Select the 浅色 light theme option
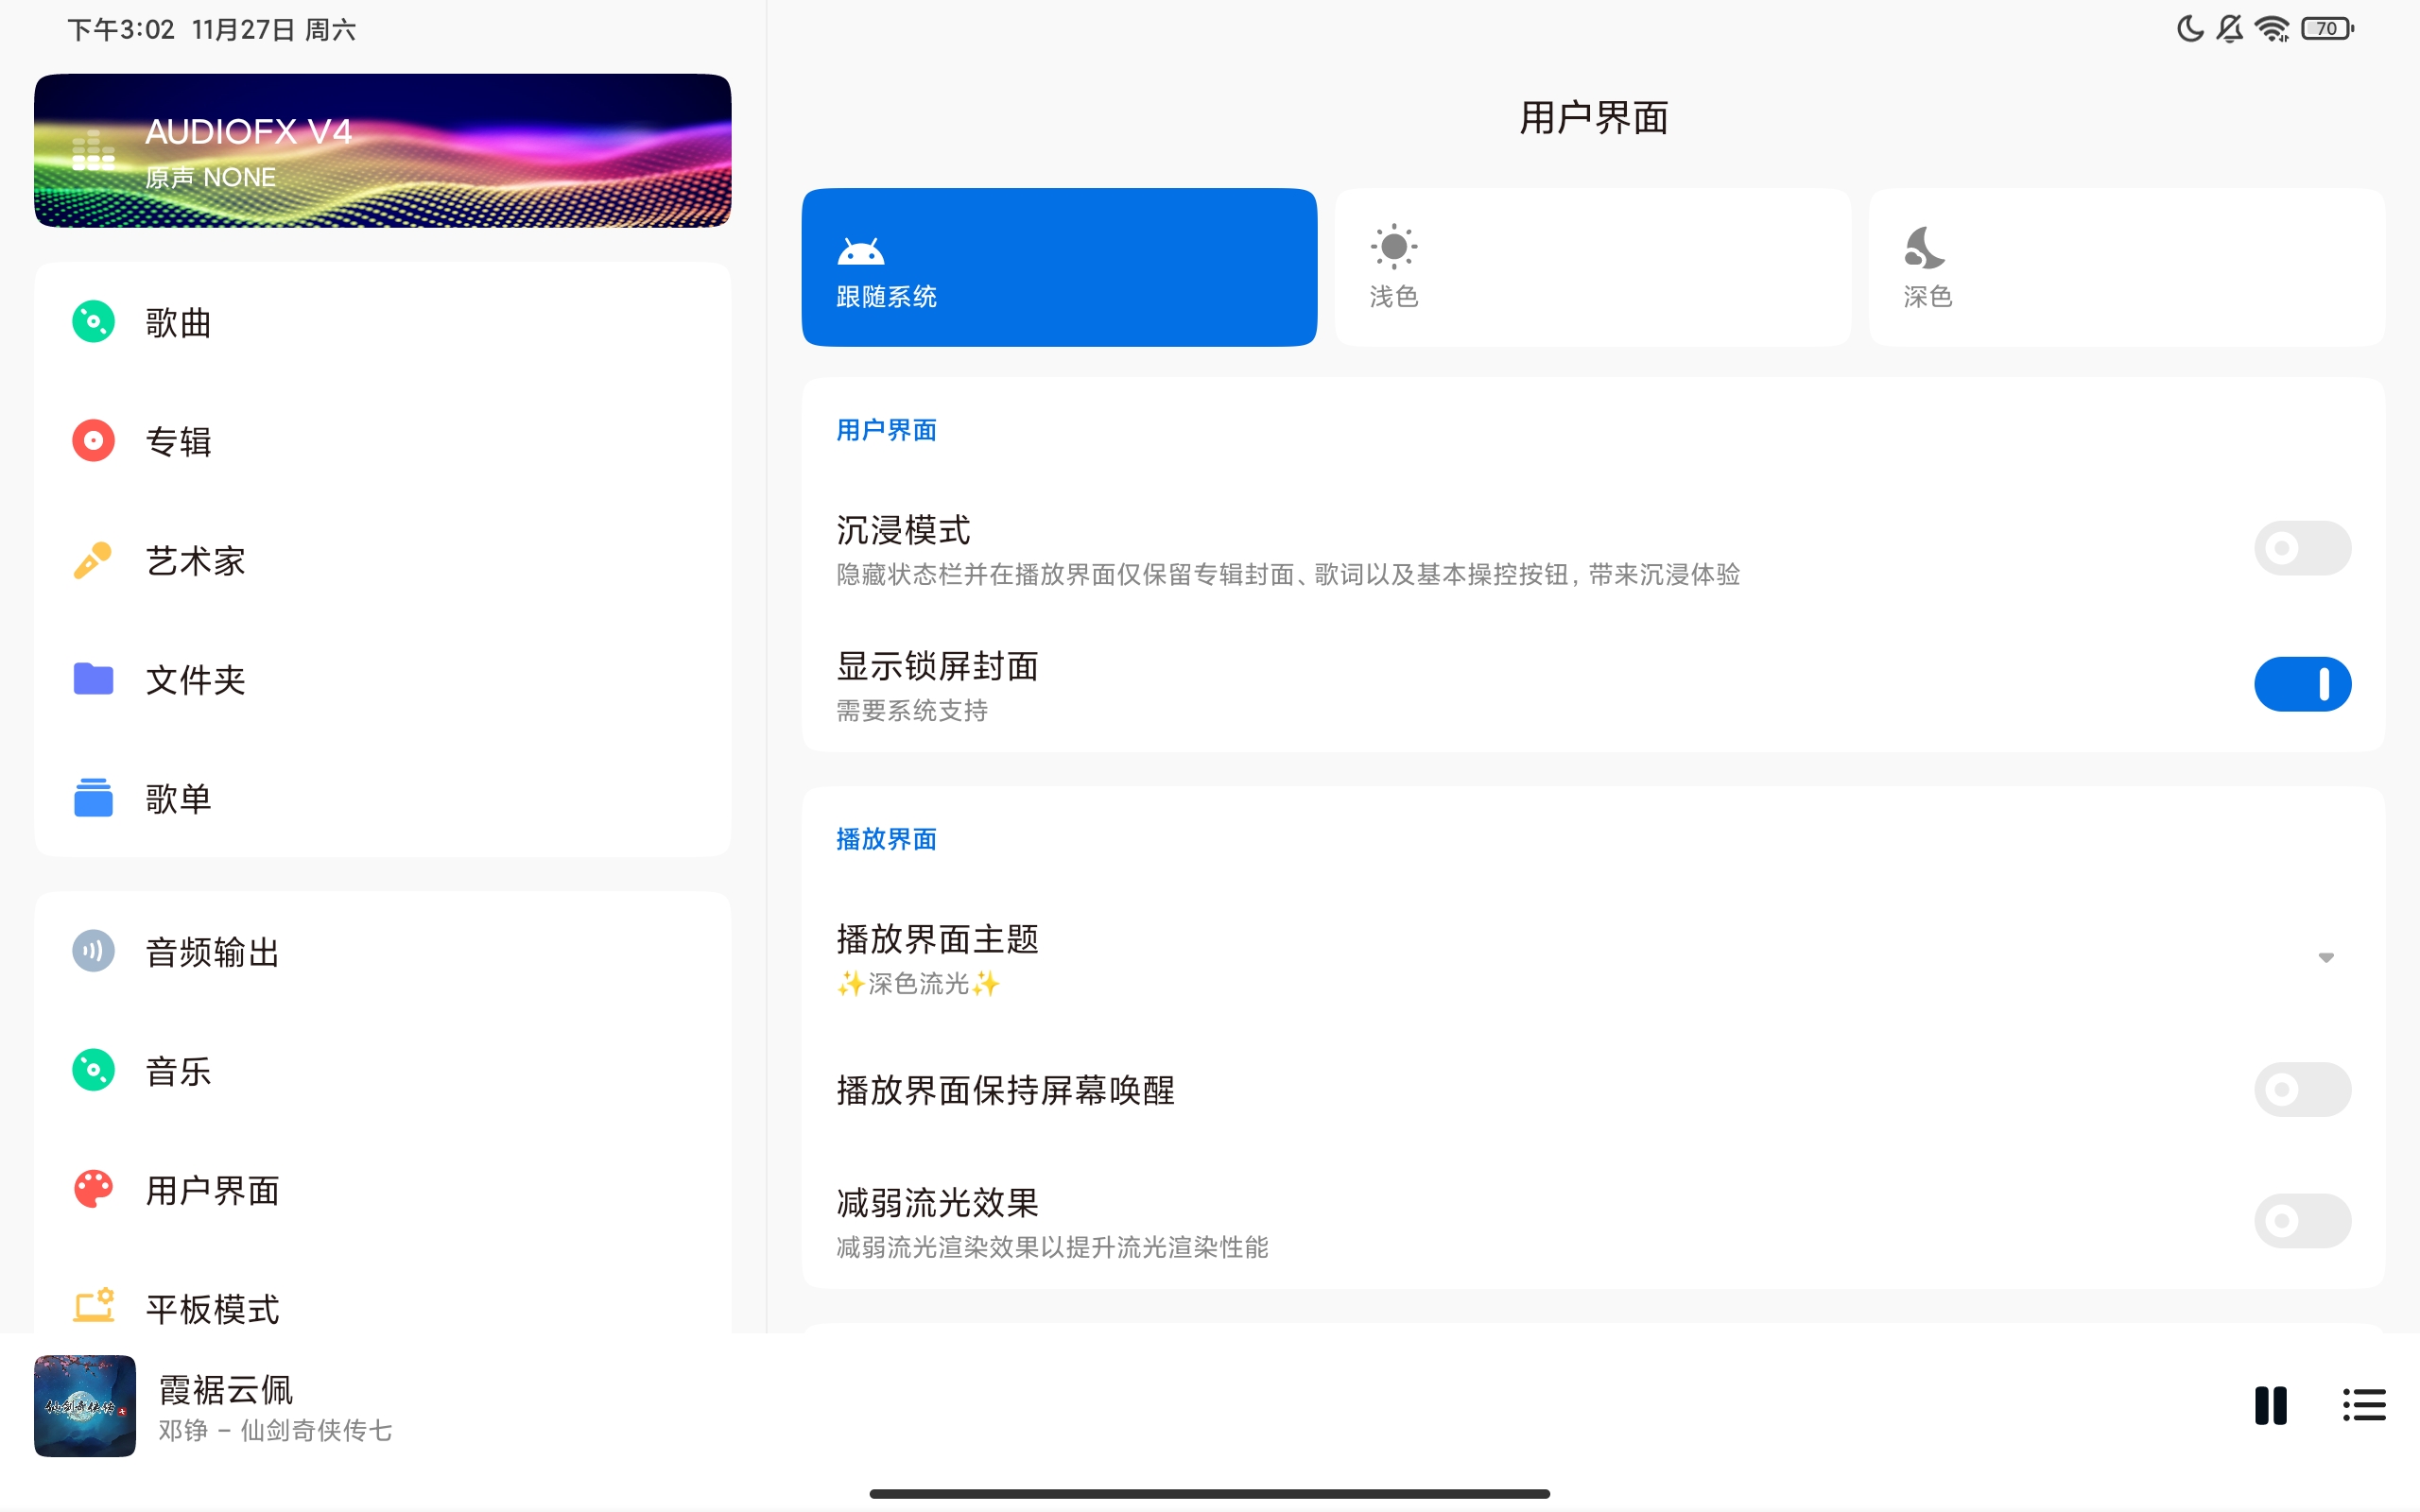Viewport: 2420px width, 1512px height. pyautogui.click(x=1592, y=266)
